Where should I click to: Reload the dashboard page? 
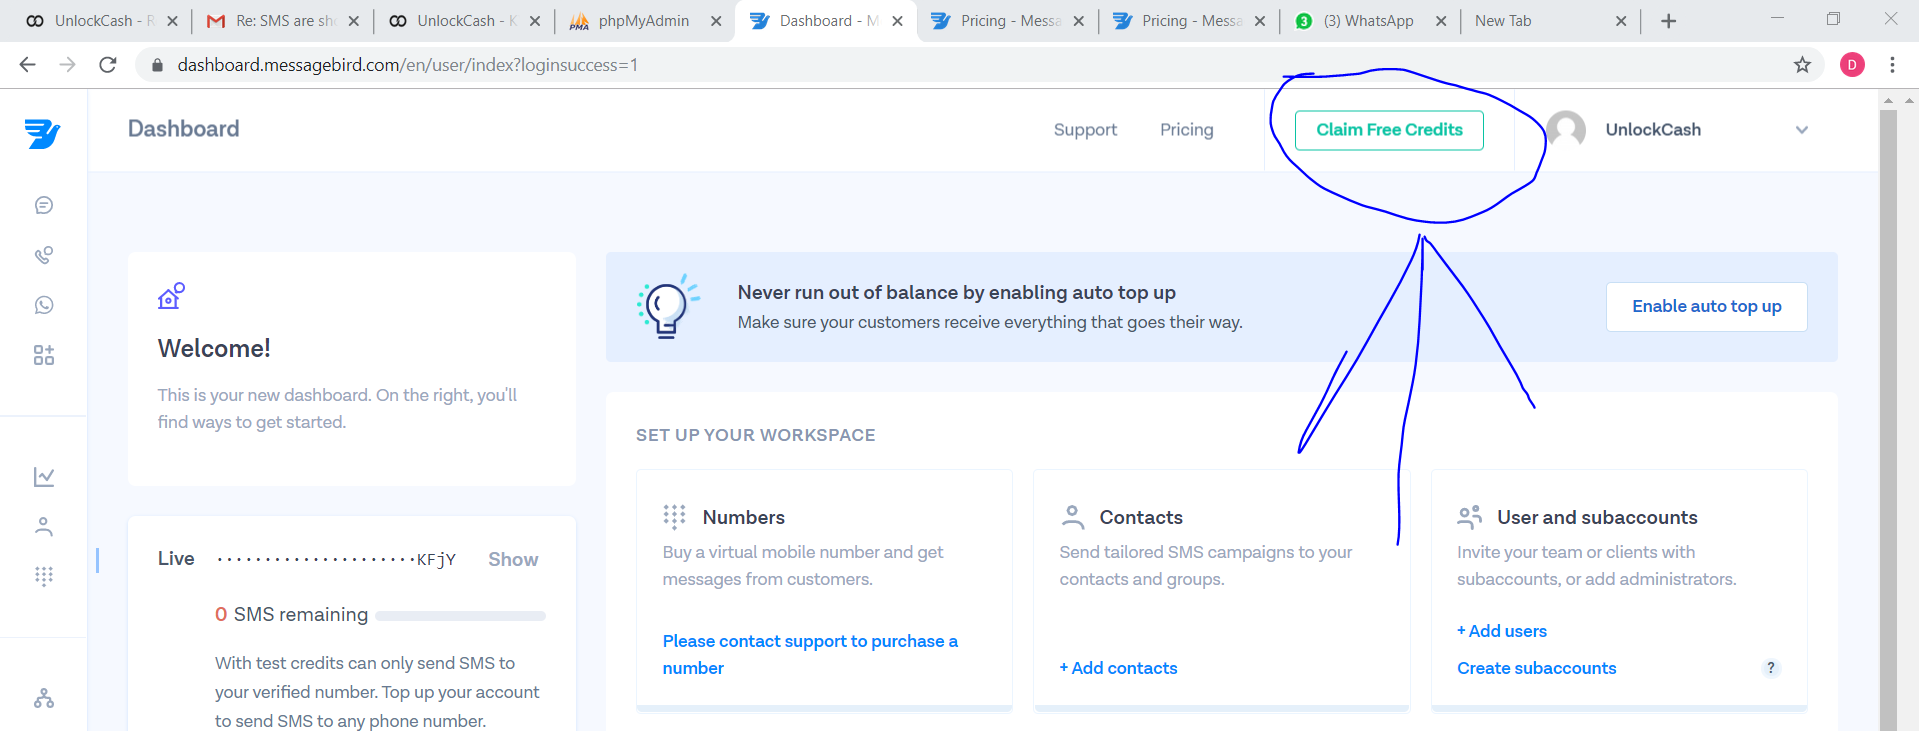point(108,65)
